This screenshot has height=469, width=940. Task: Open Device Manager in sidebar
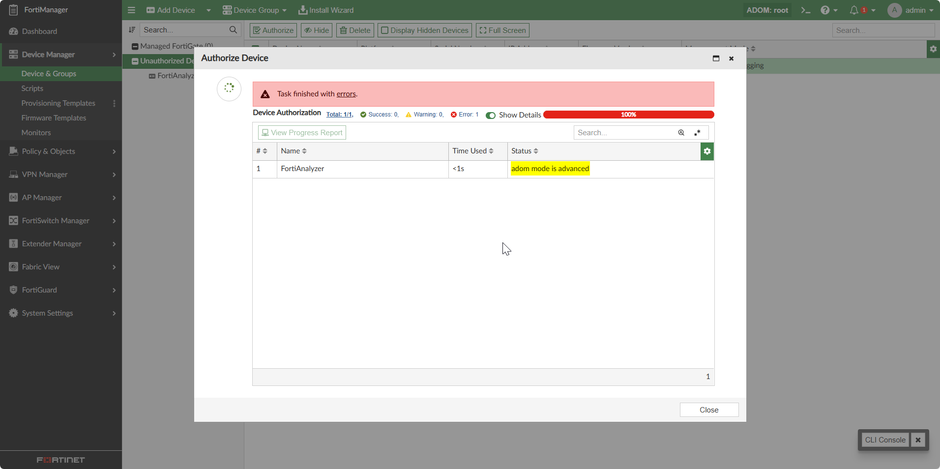(61, 55)
